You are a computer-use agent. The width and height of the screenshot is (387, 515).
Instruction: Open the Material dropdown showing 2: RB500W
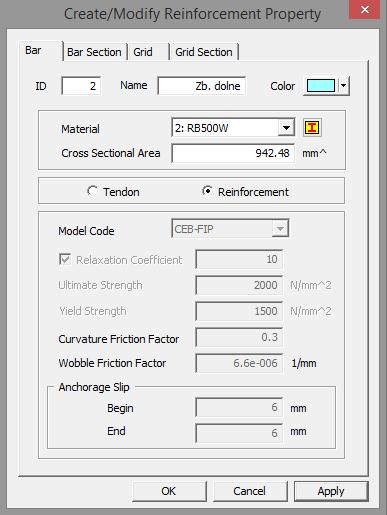coord(286,128)
